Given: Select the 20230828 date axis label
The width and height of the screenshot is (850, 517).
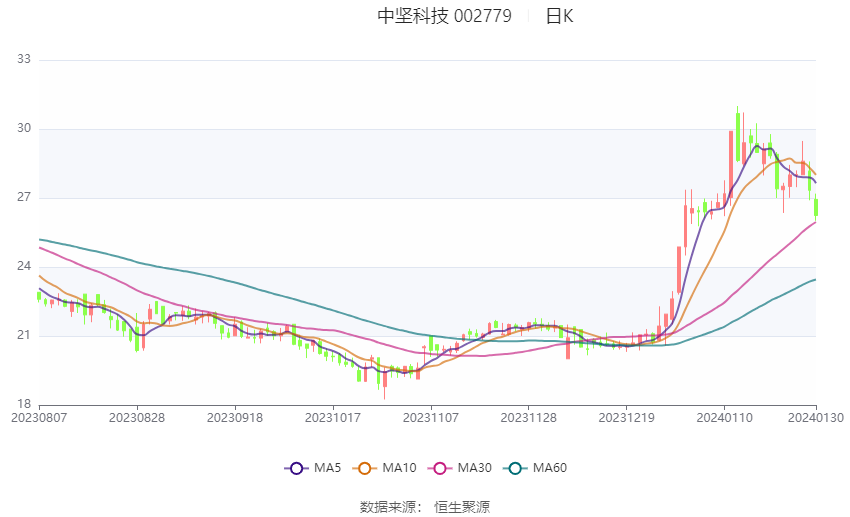Looking at the screenshot, I should click(137, 418).
